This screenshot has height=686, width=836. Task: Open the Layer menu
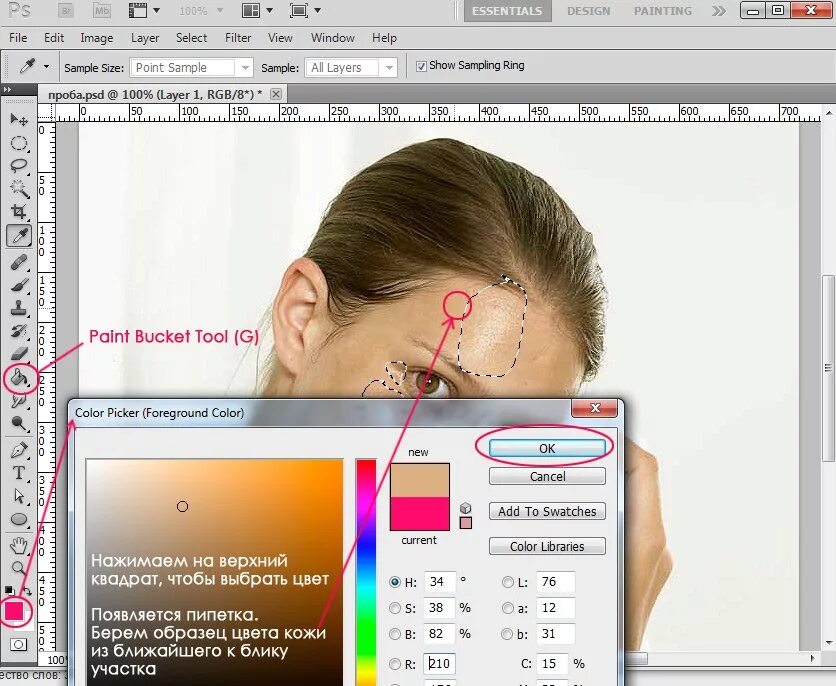[144, 38]
